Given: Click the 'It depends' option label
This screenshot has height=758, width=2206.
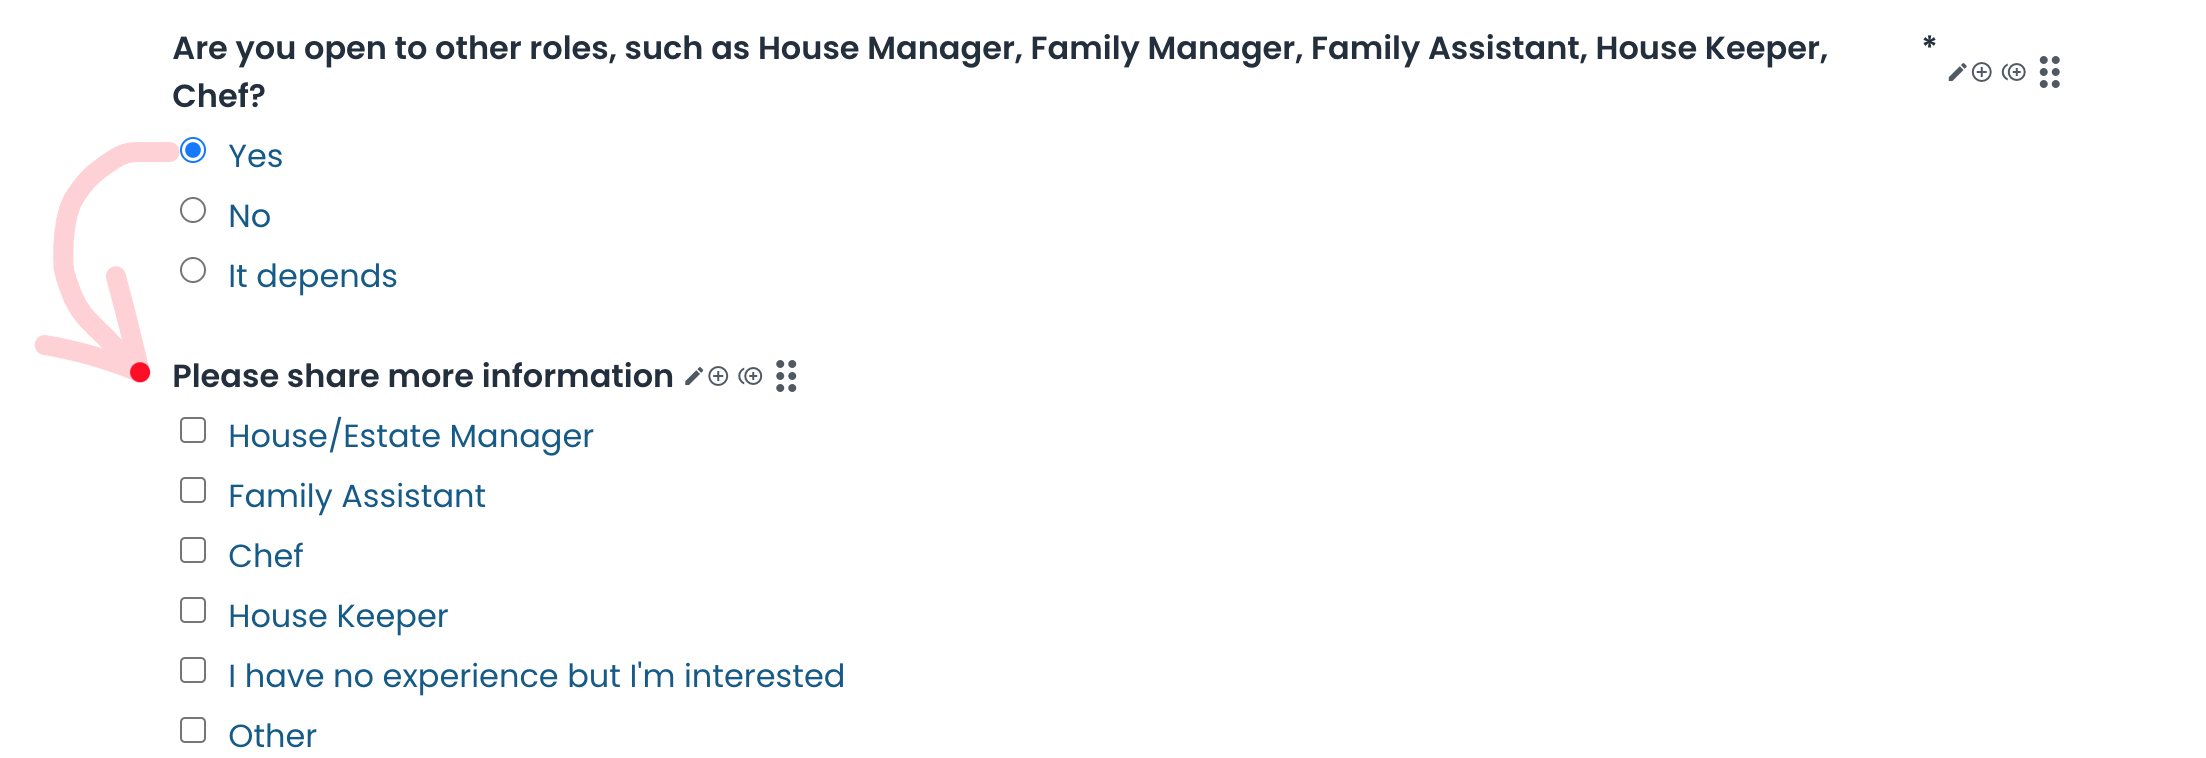Looking at the screenshot, I should pos(312,276).
